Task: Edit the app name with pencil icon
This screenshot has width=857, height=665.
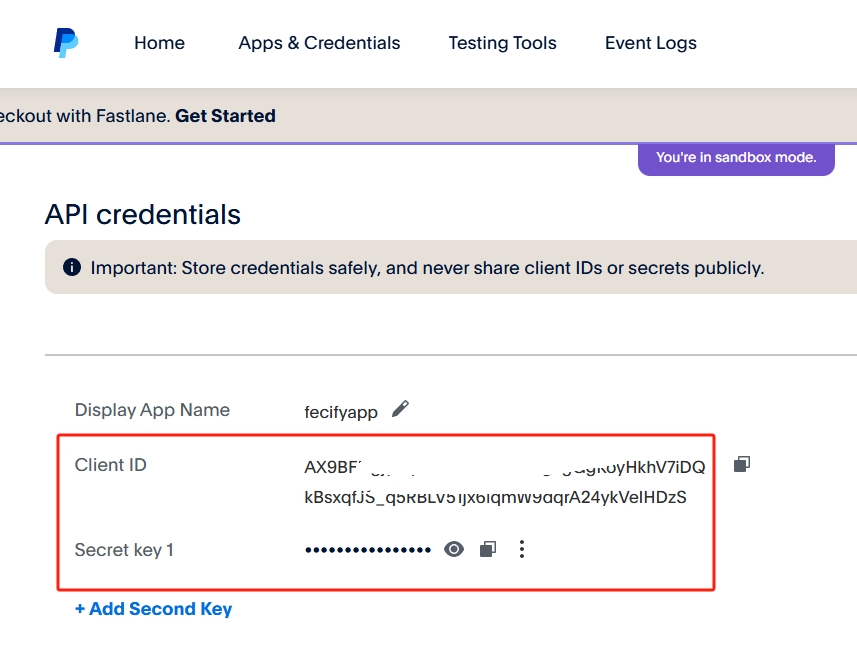Action: click(x=400, y=409)
